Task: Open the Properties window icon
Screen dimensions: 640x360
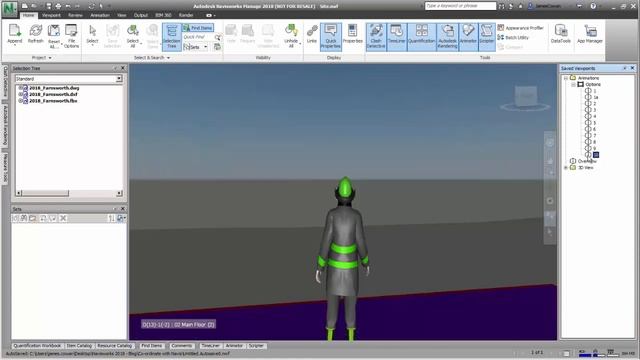Action: (x=353, y=34)
